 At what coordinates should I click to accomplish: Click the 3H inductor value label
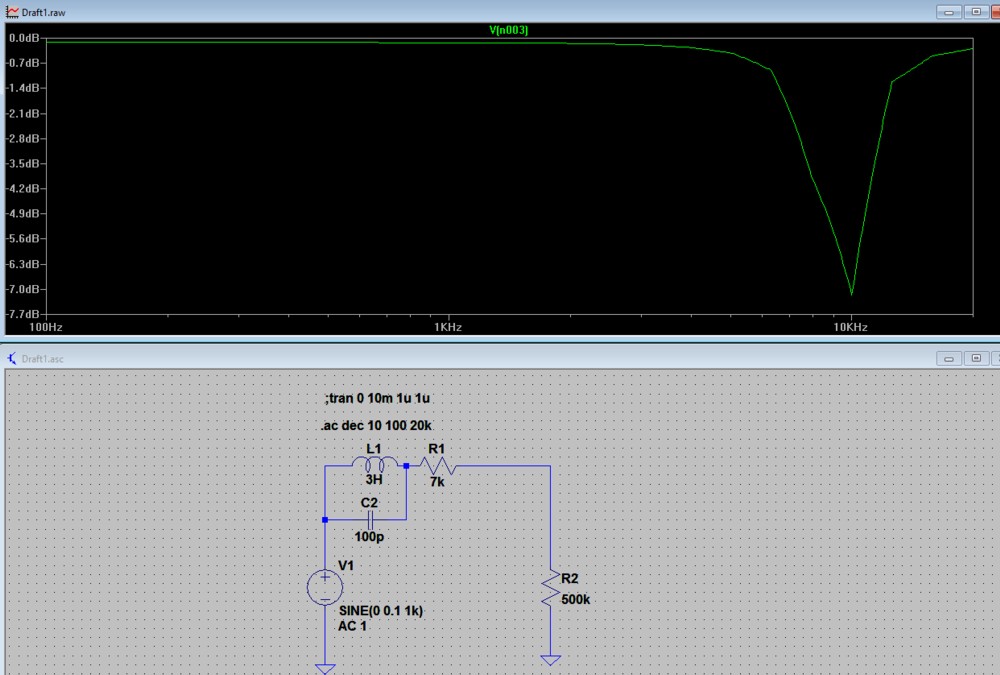[x=374, y=481]
